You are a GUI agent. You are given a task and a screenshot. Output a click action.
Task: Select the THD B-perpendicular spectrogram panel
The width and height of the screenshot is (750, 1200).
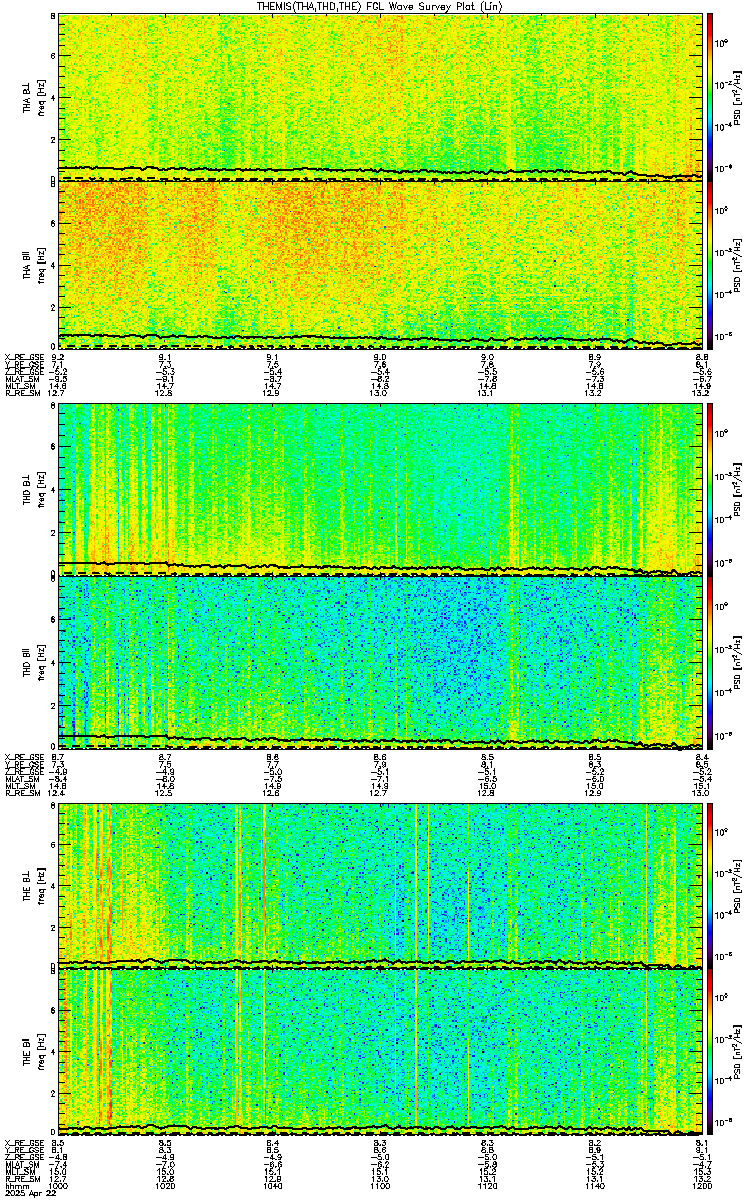click(x=378, y=489)
